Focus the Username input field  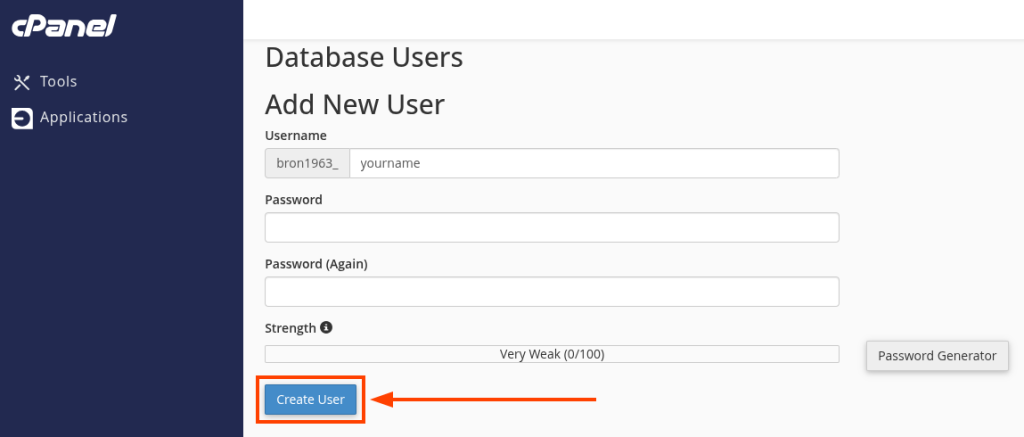click(594, 163)
